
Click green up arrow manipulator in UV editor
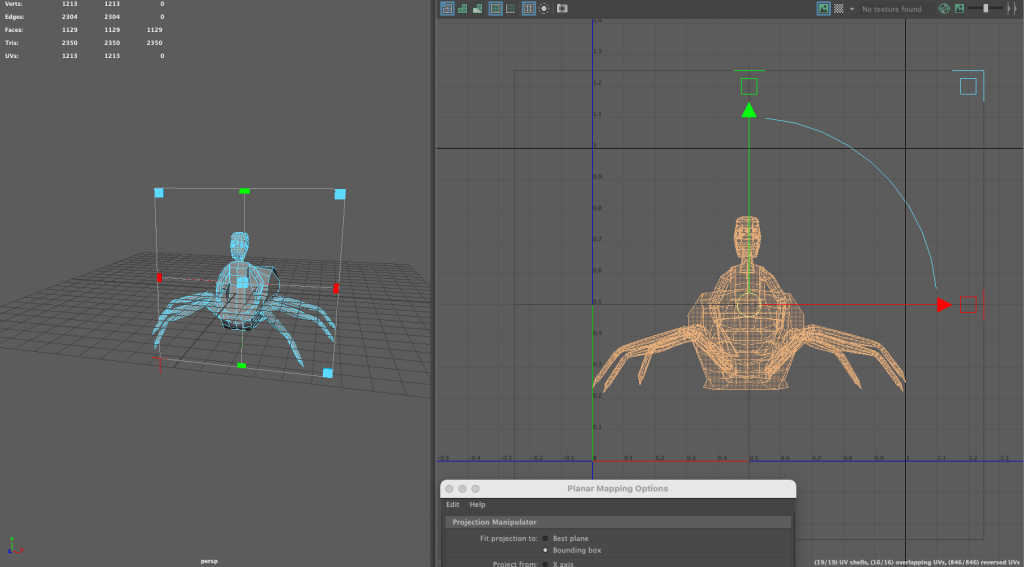(x=749, y=110)
